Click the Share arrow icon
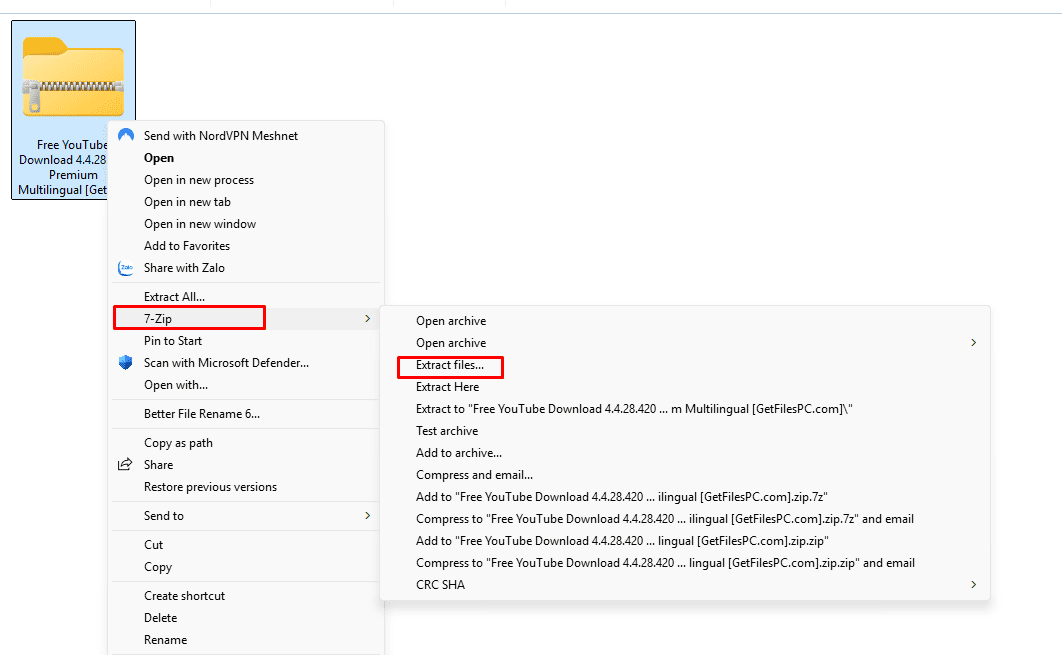This screenshot has width=1062, height=655. coord(125,465)
